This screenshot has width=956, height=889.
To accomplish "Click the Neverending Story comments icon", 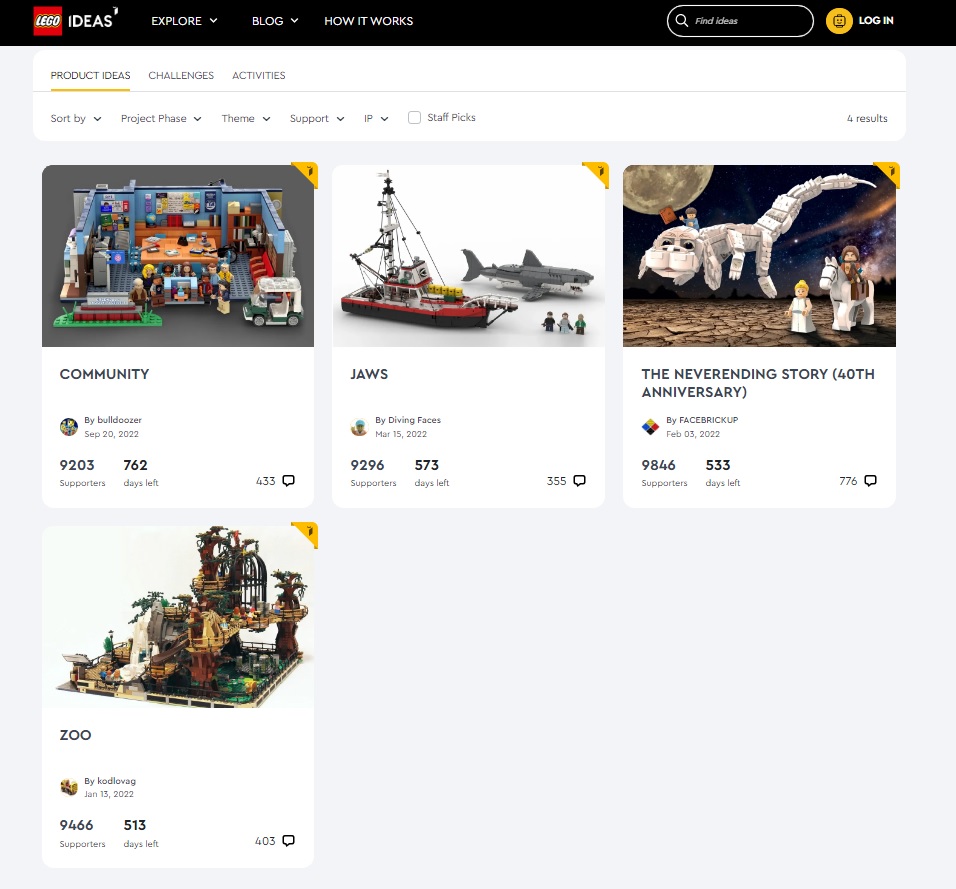I will click(870, 480).
